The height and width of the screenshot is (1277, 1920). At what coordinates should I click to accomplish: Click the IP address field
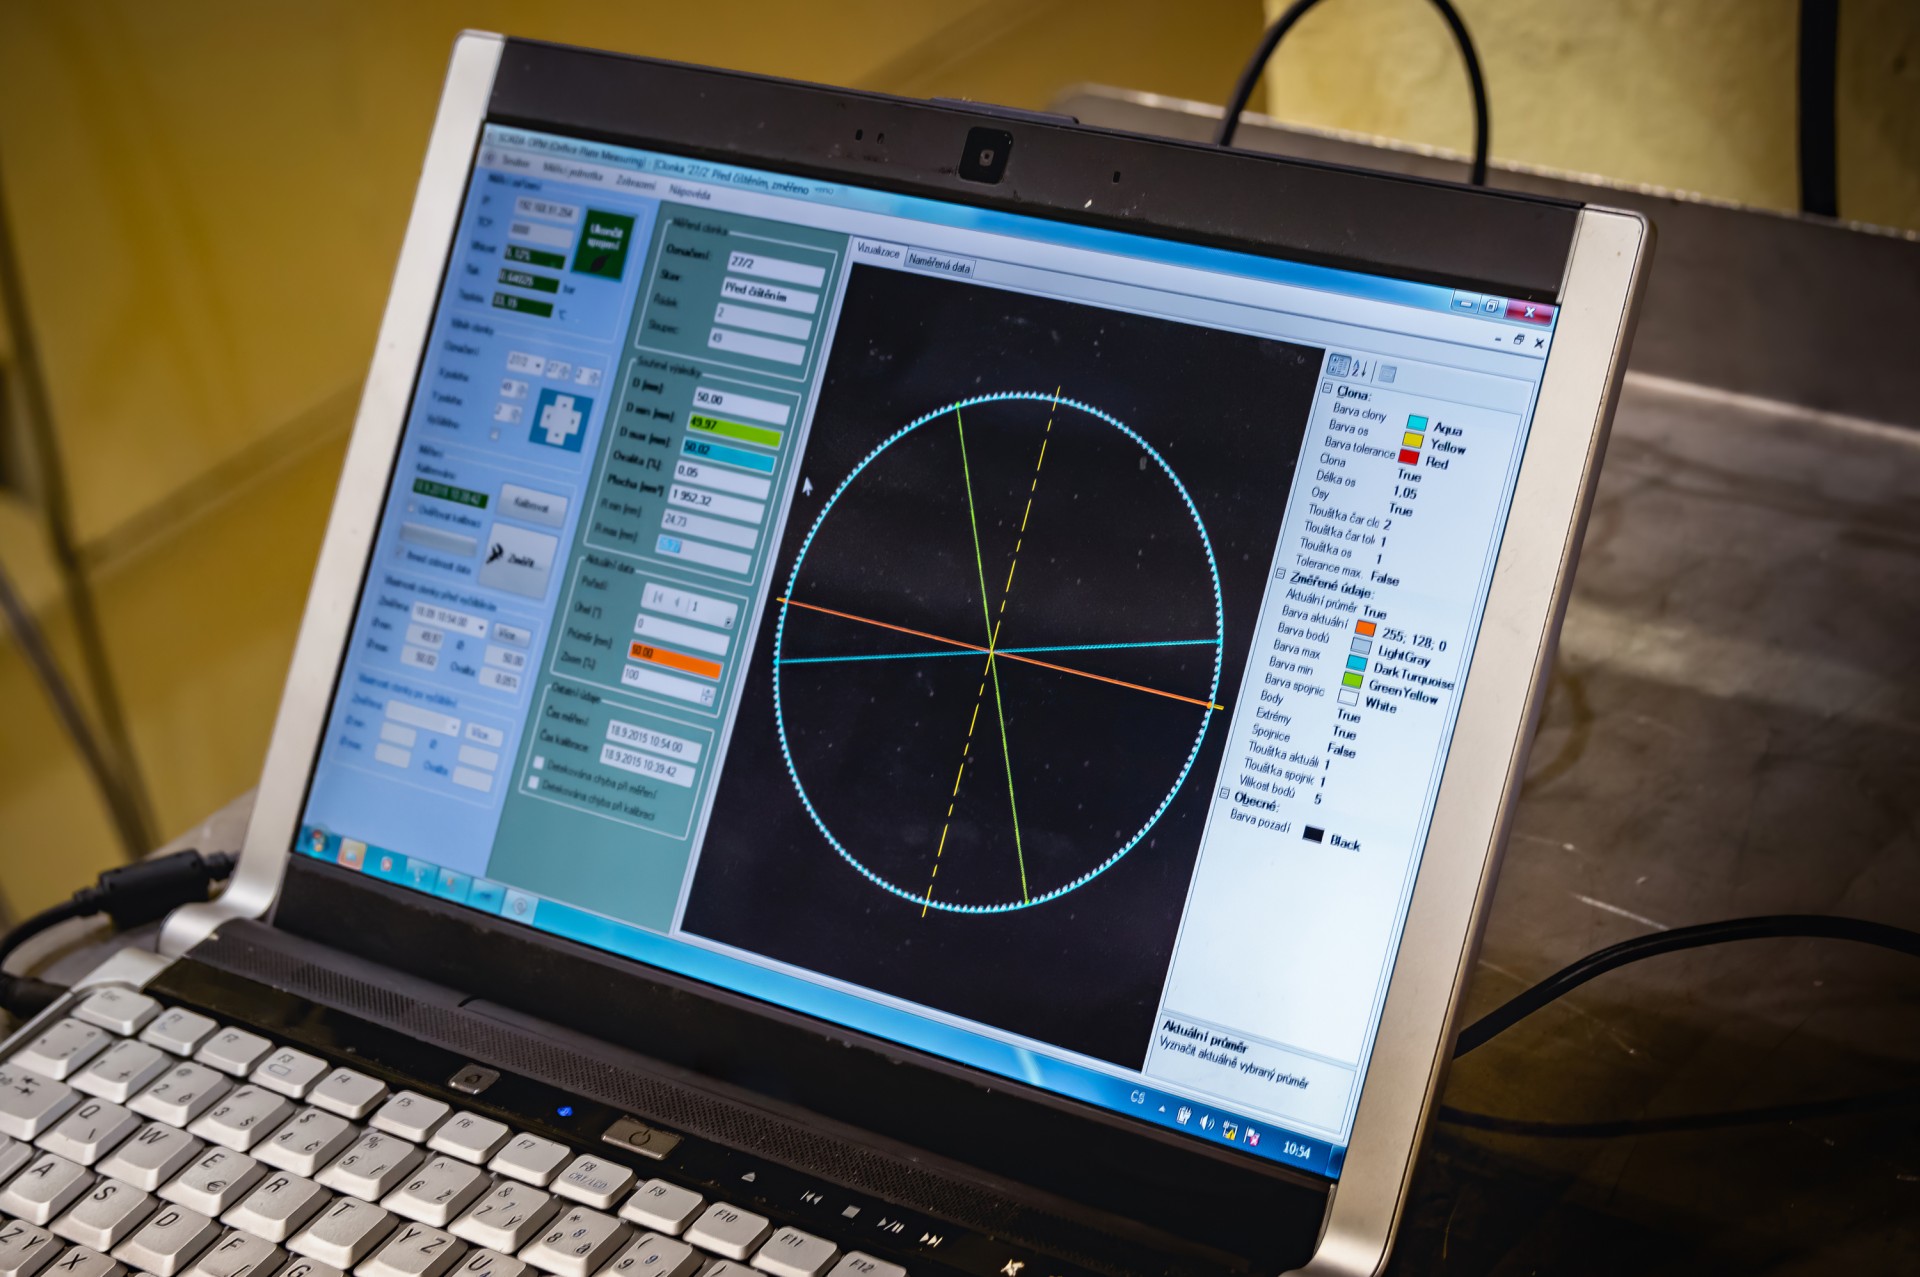coord(547,210)
